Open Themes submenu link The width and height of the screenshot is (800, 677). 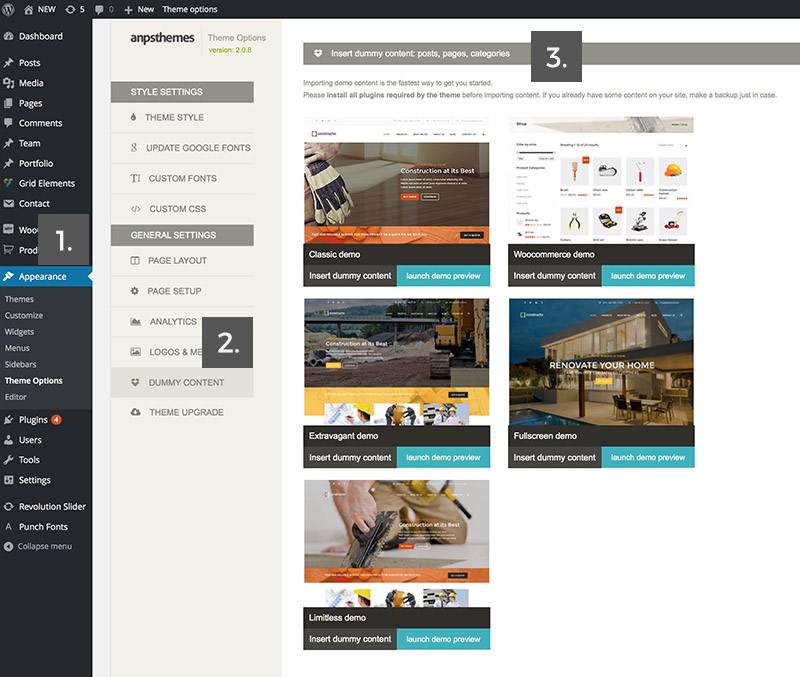click(x=19, y=299)
